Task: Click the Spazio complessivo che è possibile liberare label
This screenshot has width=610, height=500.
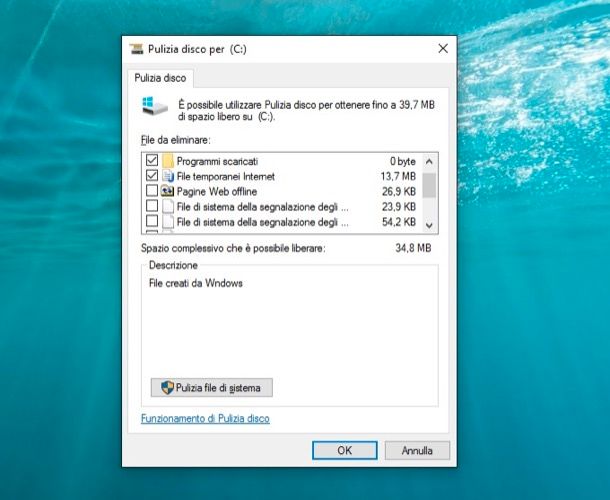Action: click(233, 248)
